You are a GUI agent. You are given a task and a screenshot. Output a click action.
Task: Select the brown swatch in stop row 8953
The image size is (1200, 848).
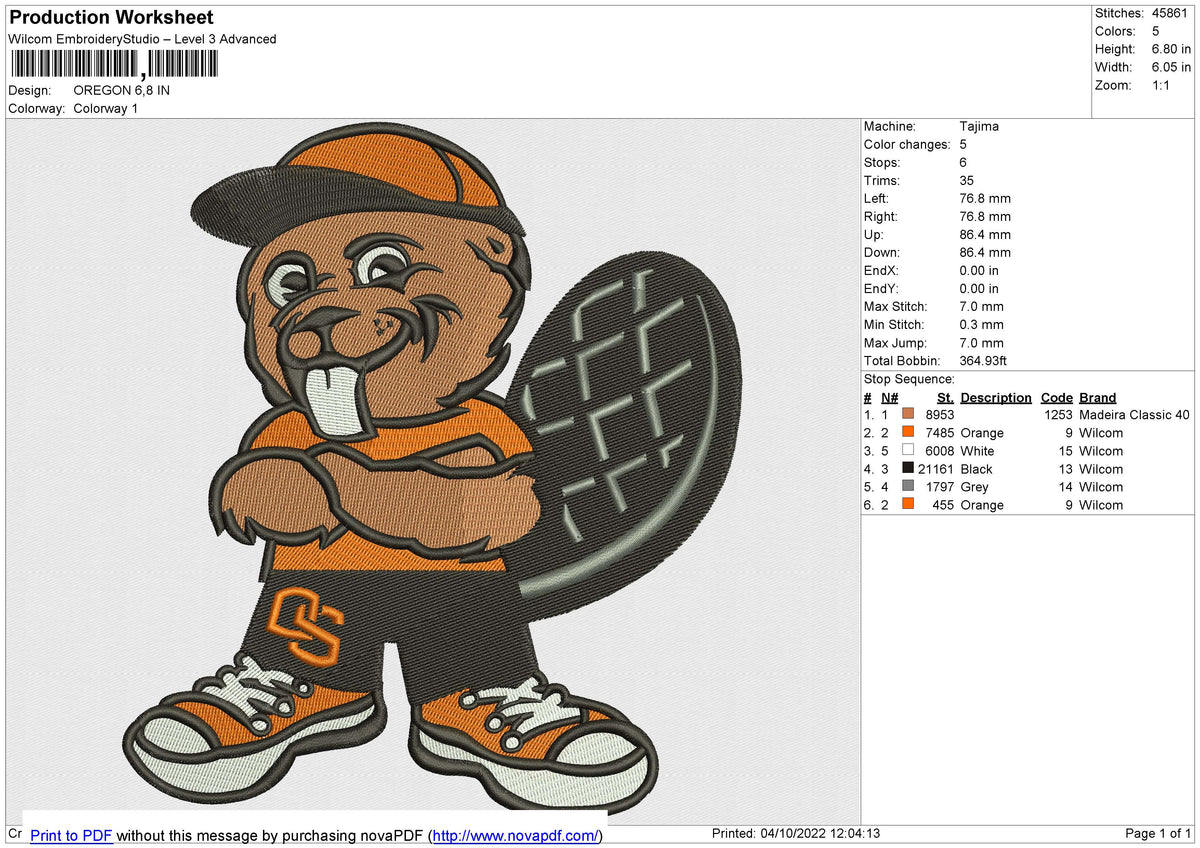pyautogui.click(x=908, y=414)
